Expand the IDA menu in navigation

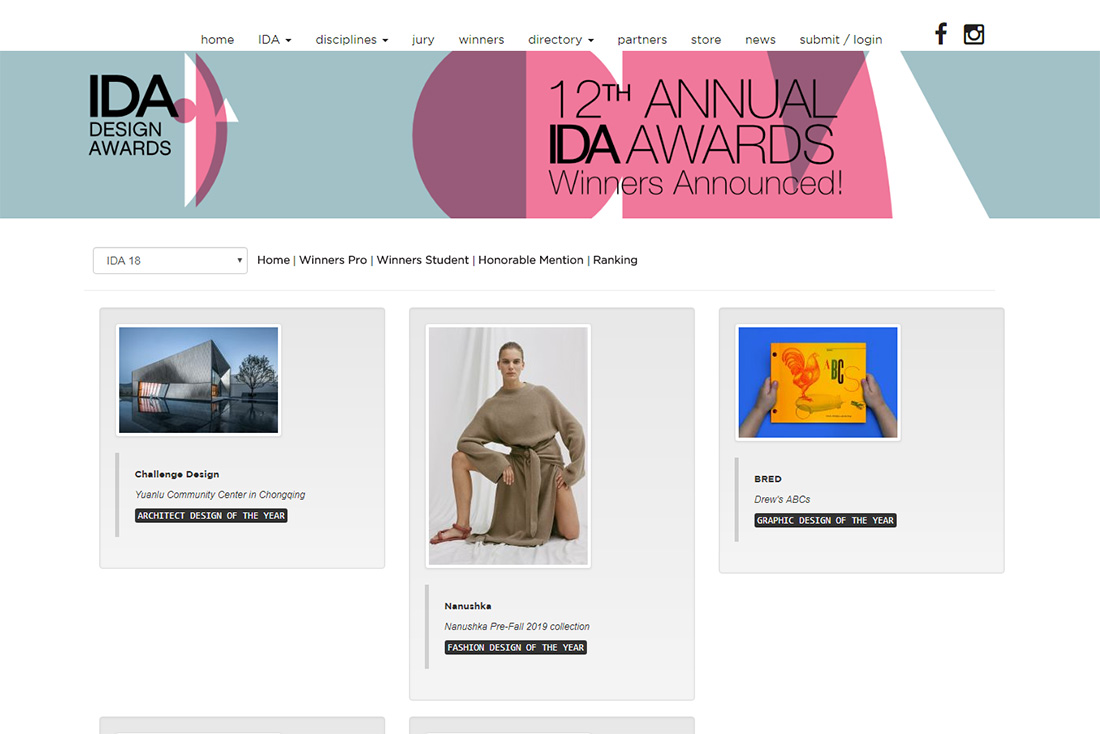[275, 40]
